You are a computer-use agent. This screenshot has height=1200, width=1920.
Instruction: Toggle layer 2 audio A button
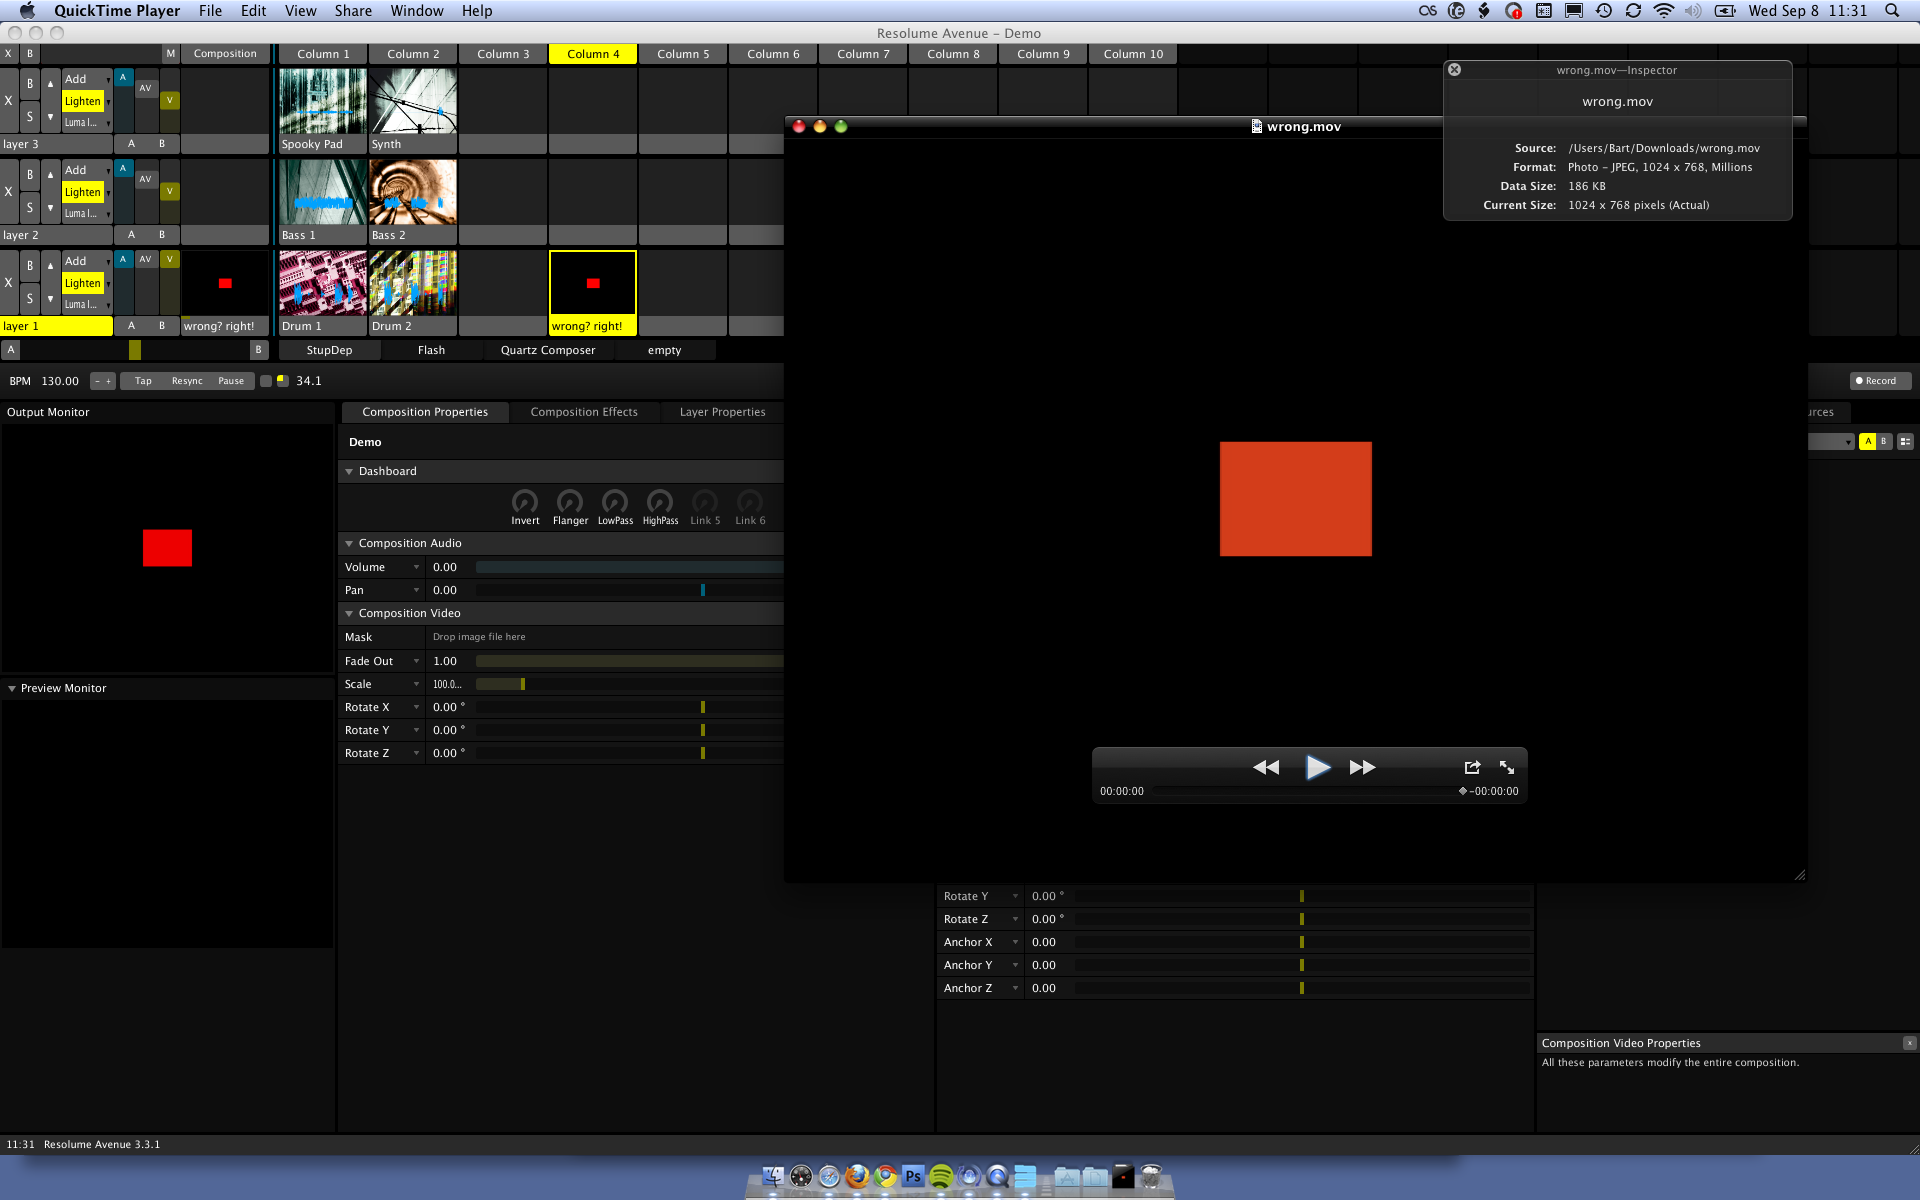[x=123, y=168]
